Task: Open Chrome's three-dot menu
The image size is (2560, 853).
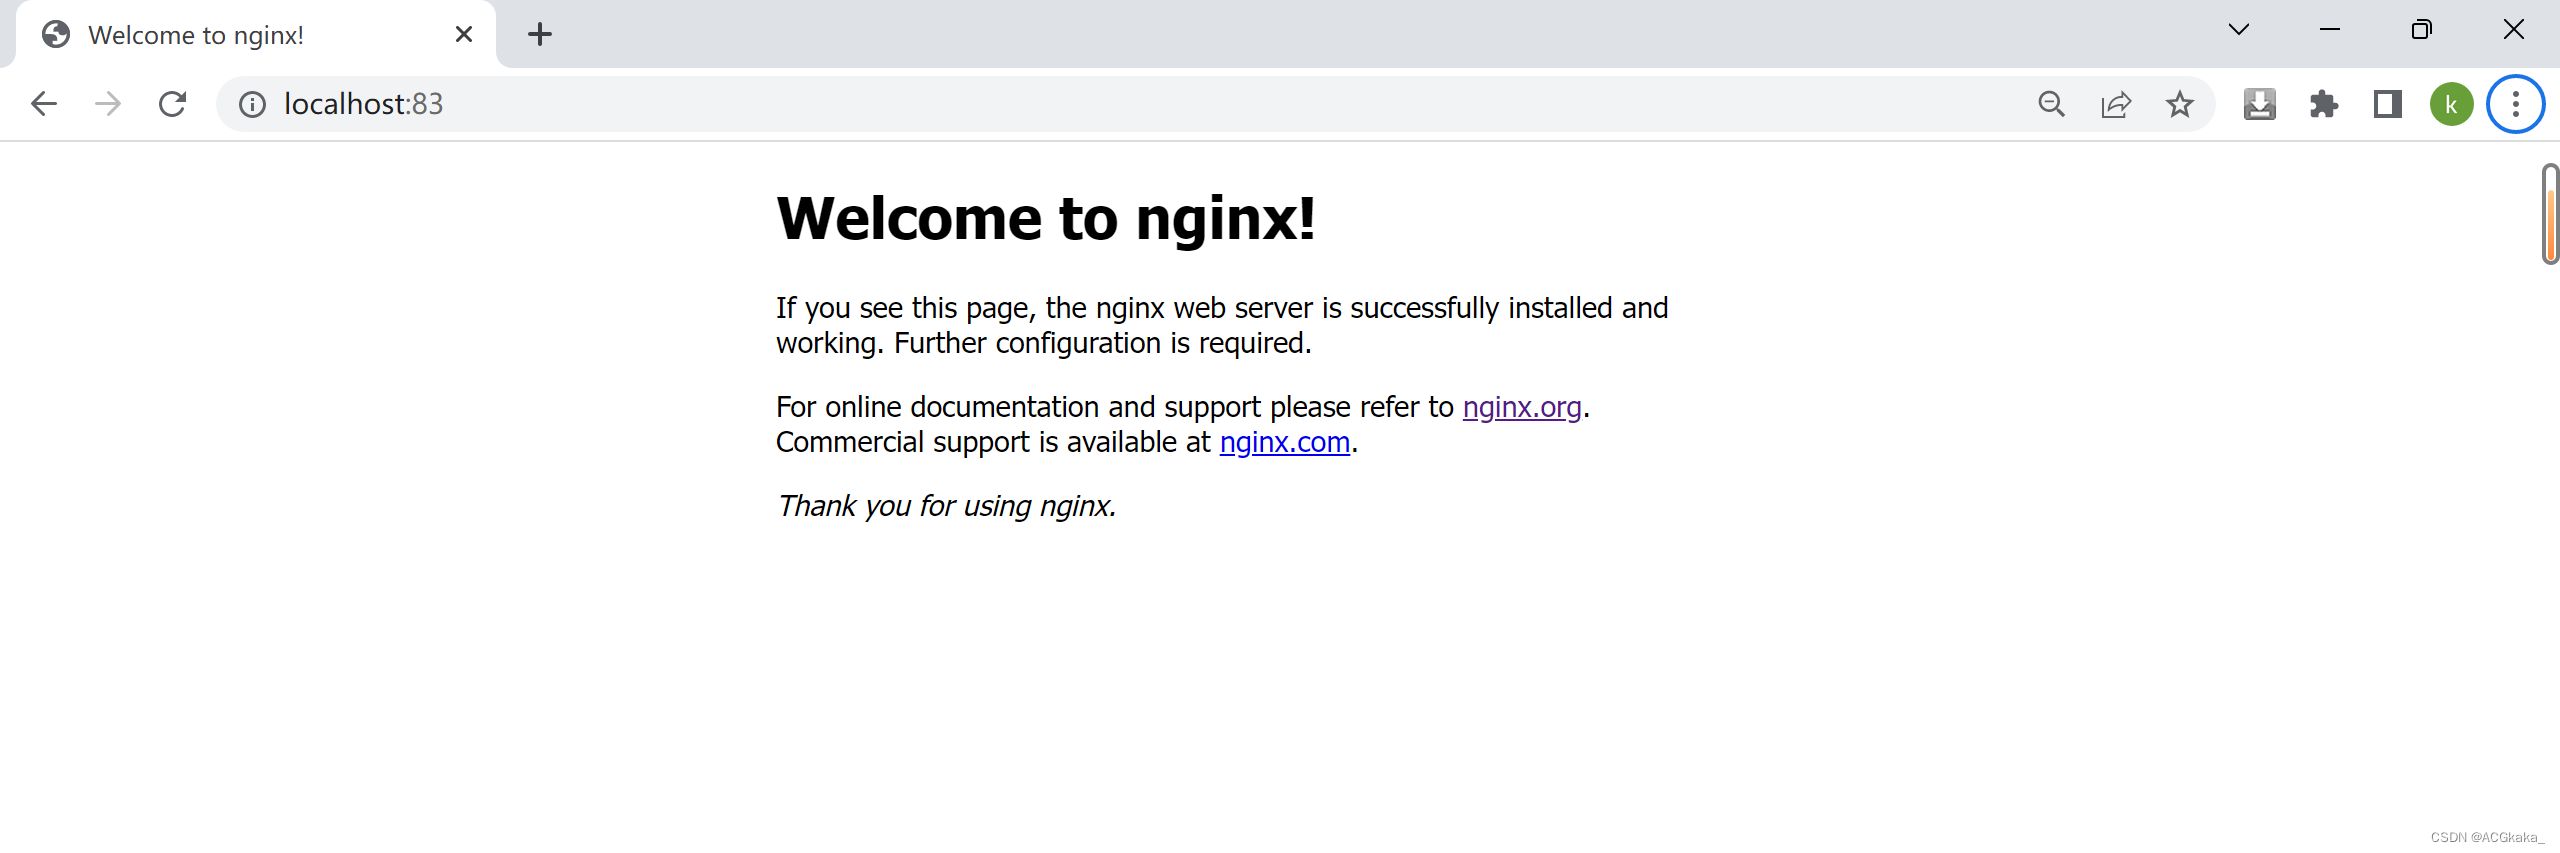Action: (x=2516, y=104)
